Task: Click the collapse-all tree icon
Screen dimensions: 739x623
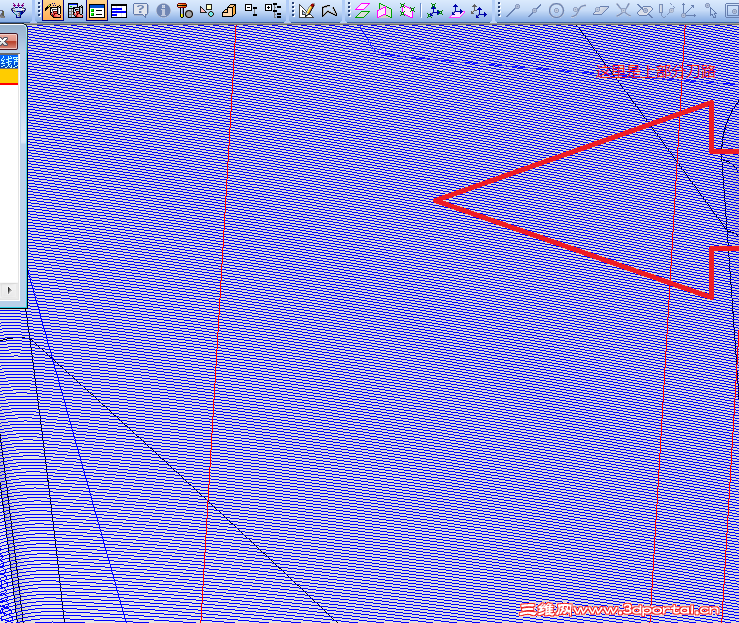Action: click(251, 10)
